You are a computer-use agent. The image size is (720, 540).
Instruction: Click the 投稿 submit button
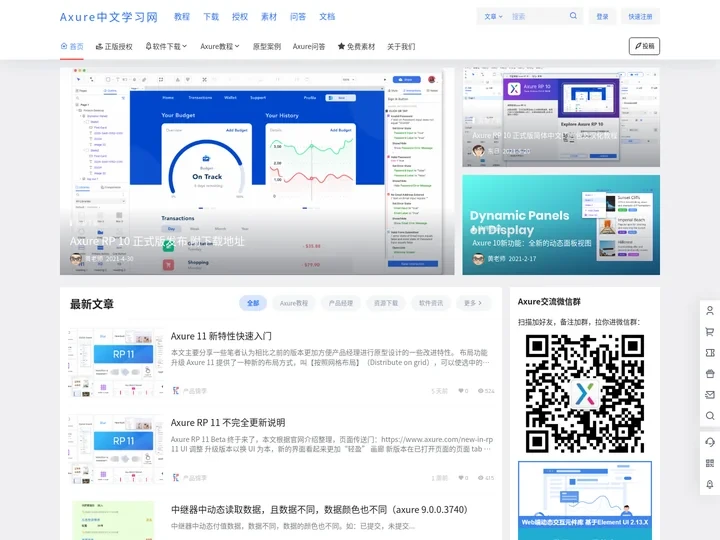[644, 46]
